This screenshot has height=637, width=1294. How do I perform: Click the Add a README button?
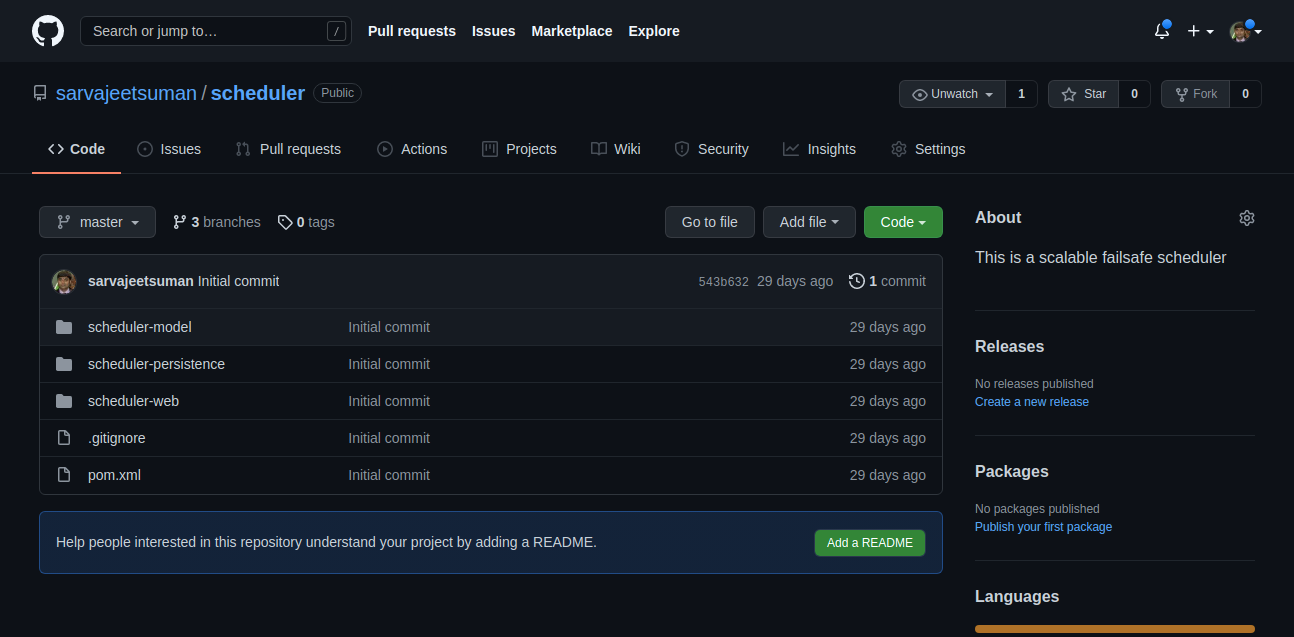[x=869, y=543]
